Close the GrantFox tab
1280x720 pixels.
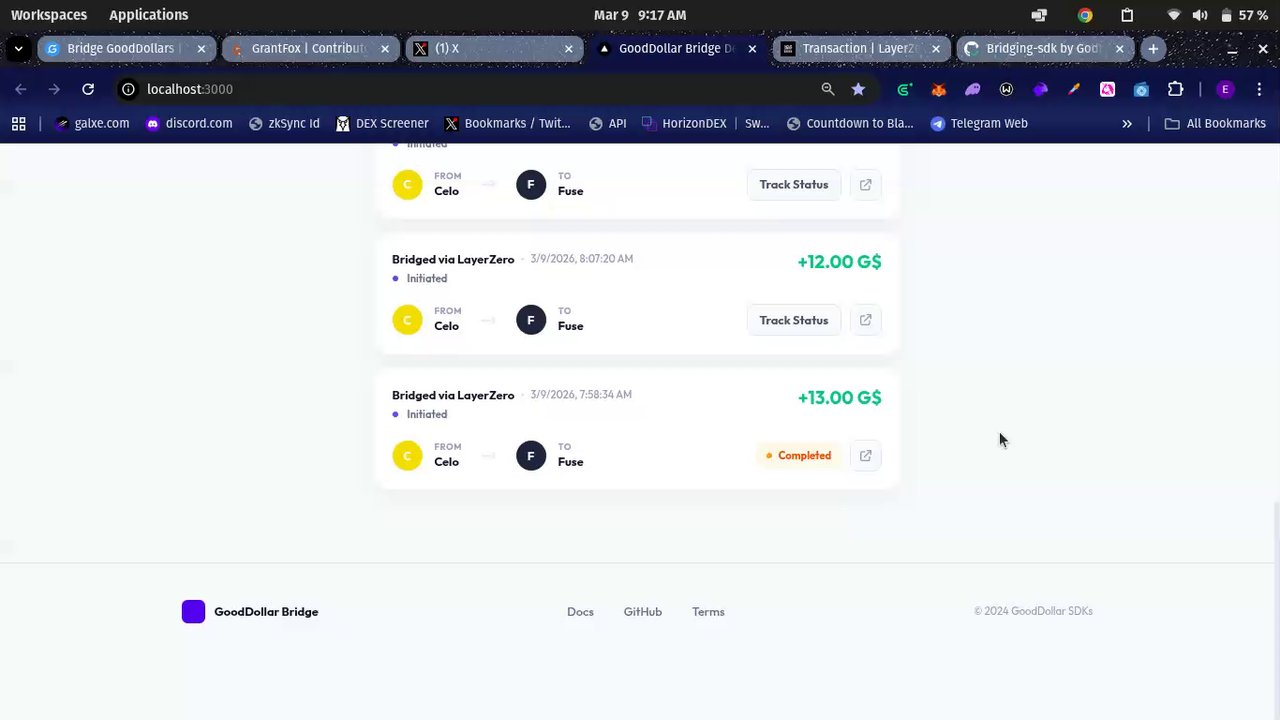click(385, 48)
